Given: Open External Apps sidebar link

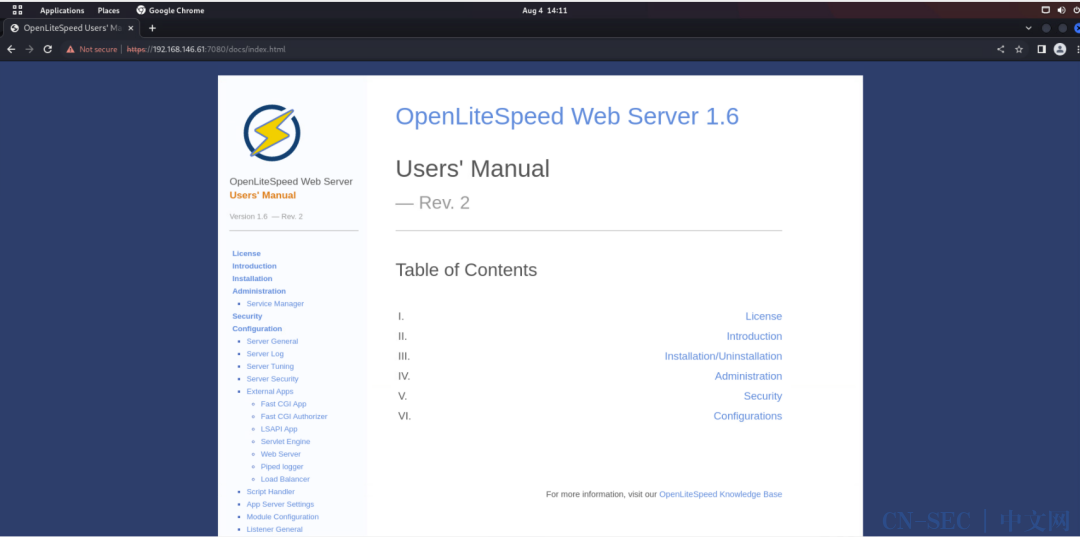Looking at the screenshot, I should point(270,391).
